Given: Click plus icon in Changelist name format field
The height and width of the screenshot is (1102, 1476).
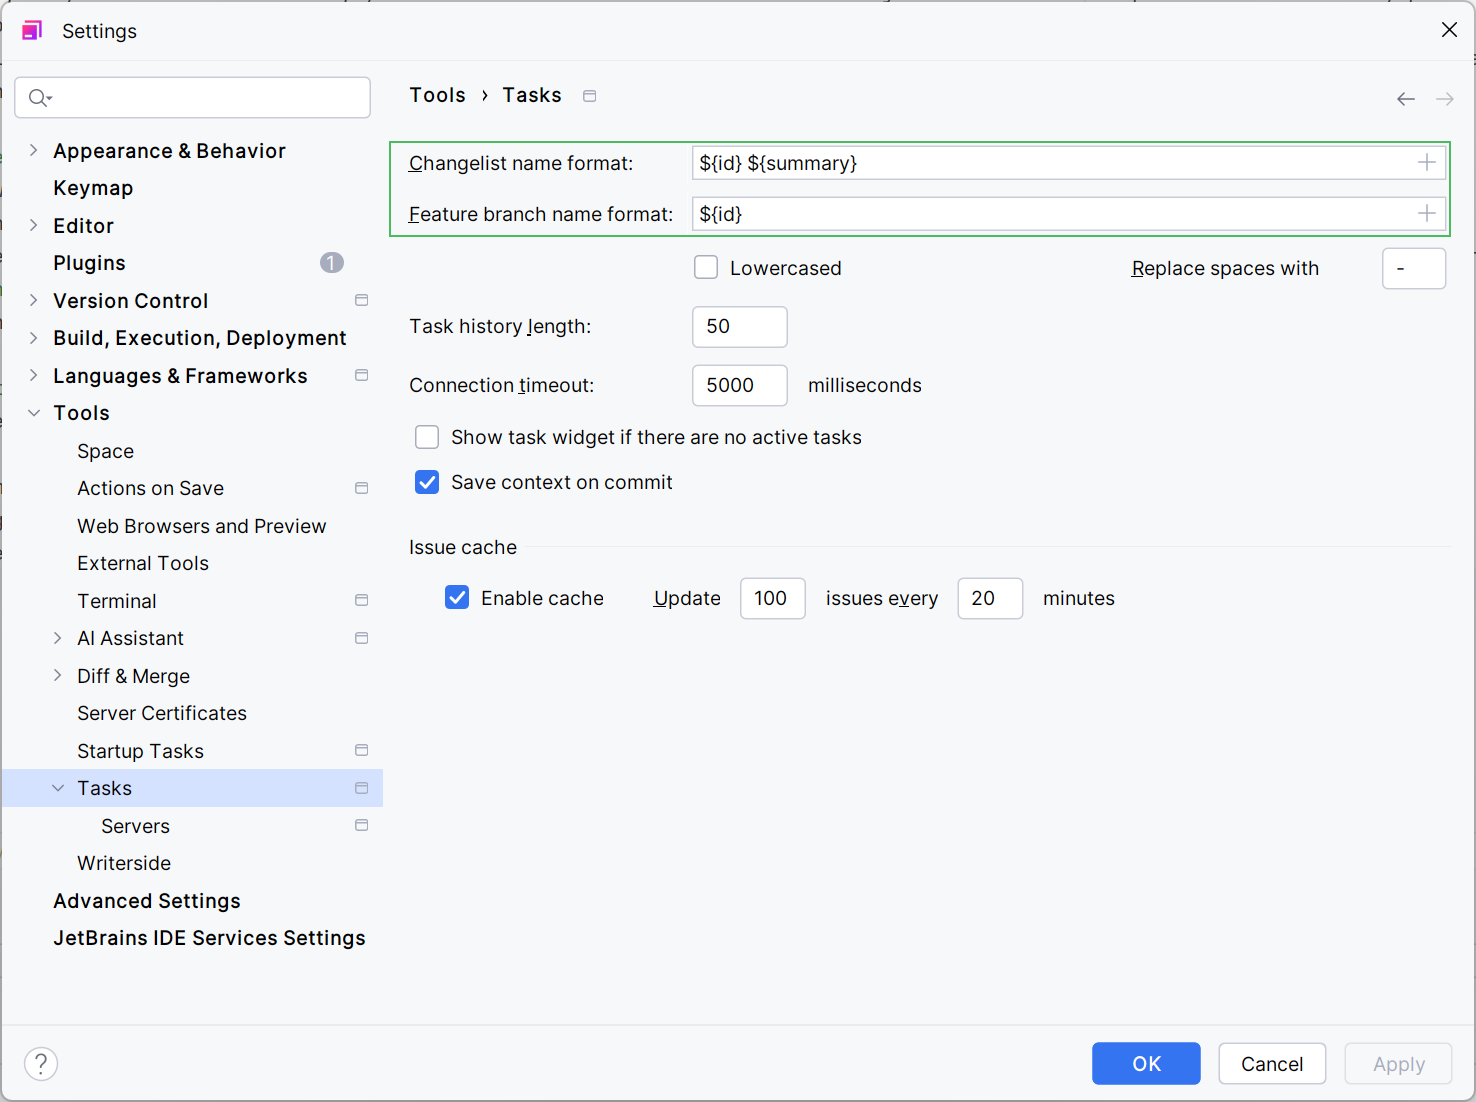Looking at the screenshot, I should tap(1426, 163).
